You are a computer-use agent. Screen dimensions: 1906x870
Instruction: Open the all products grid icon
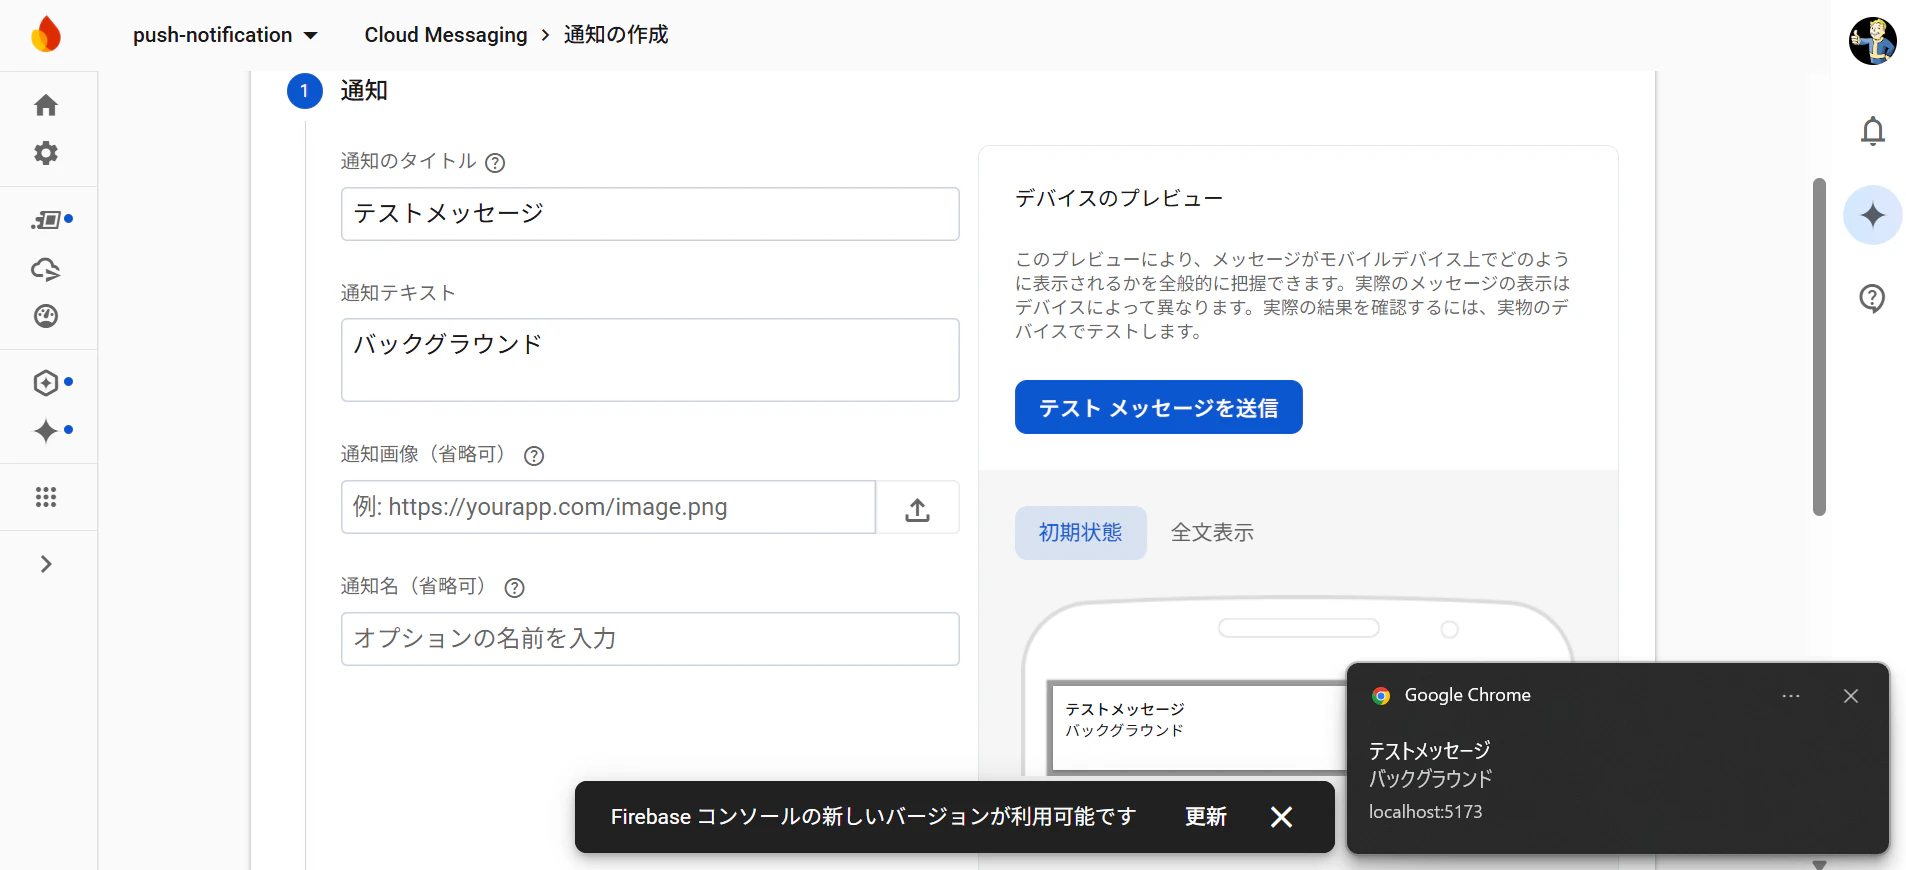click(x=46, y=497)
